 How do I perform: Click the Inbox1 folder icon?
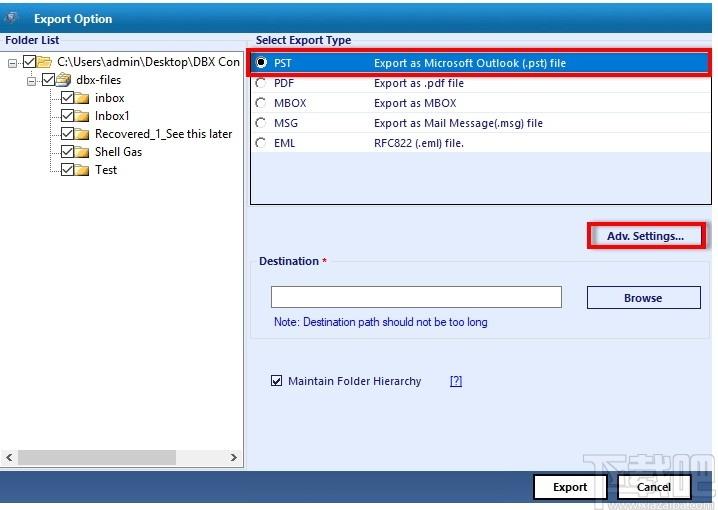click(x=82, y=116)
